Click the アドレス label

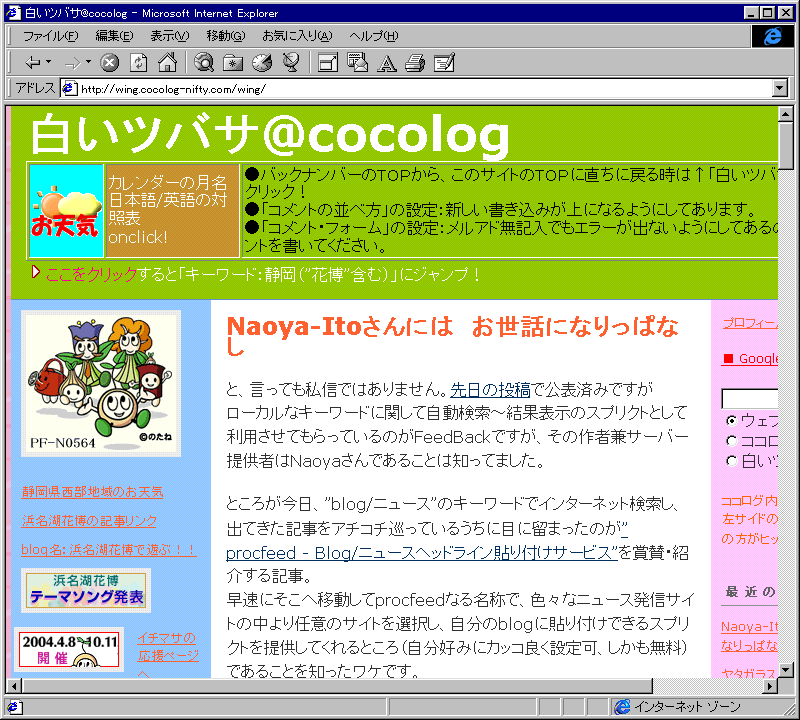pyautogui.click(x=35, y=88)
